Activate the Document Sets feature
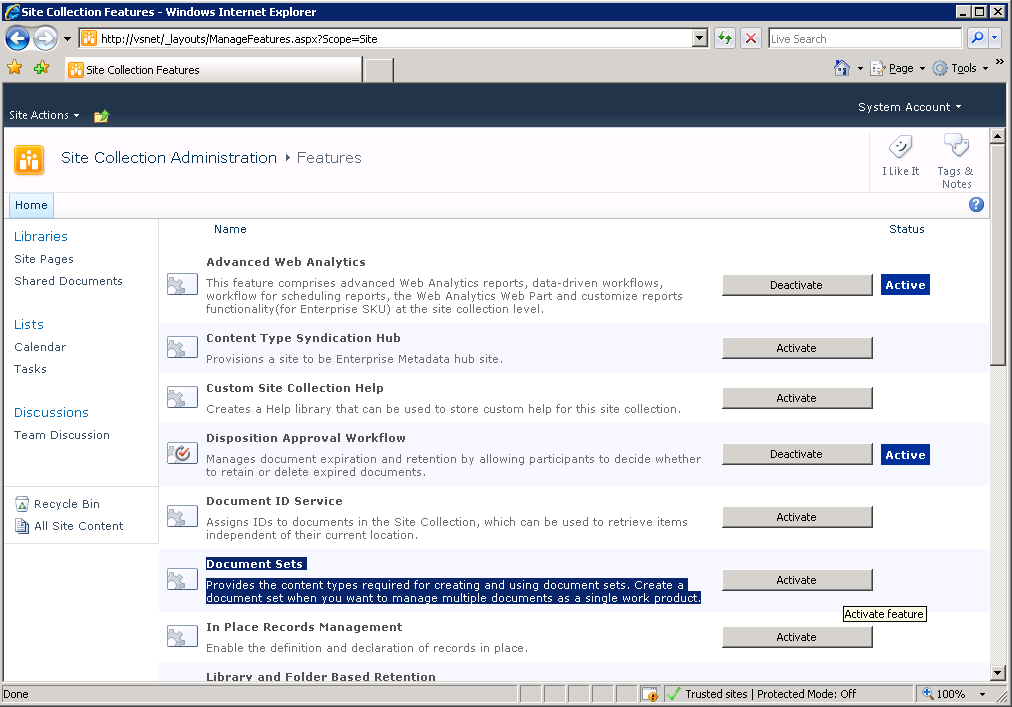 797,580
